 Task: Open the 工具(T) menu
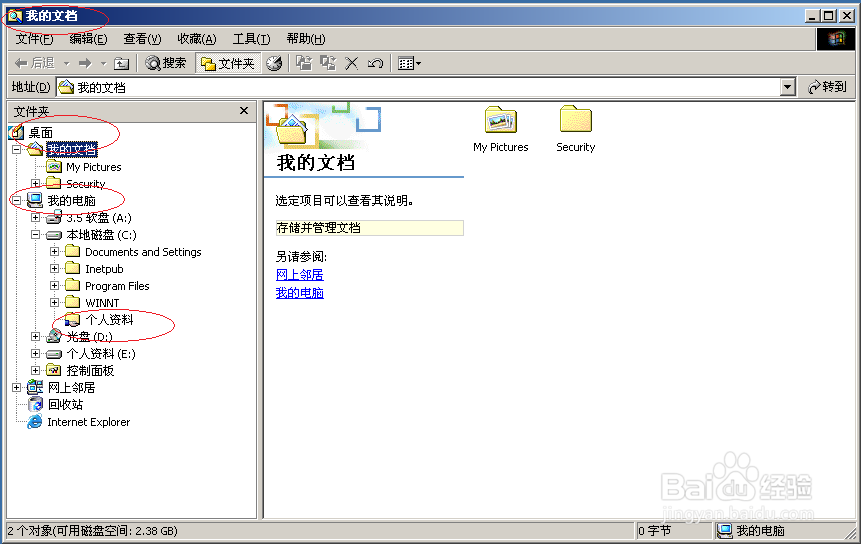[x=251, y=39]
